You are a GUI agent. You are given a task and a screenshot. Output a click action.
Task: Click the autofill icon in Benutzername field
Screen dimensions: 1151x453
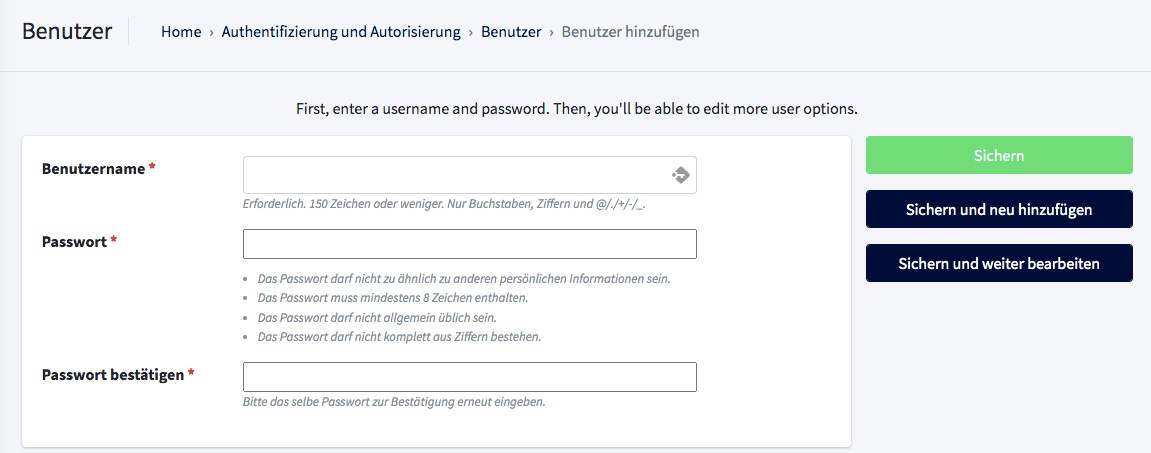680,175
